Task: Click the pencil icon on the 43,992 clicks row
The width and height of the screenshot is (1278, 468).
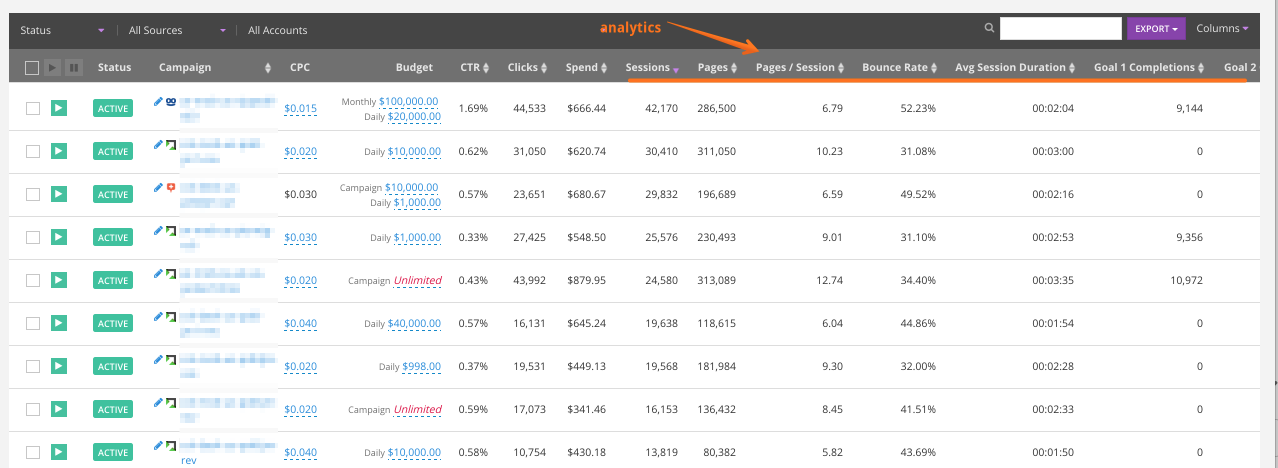Action: point(158,273)
